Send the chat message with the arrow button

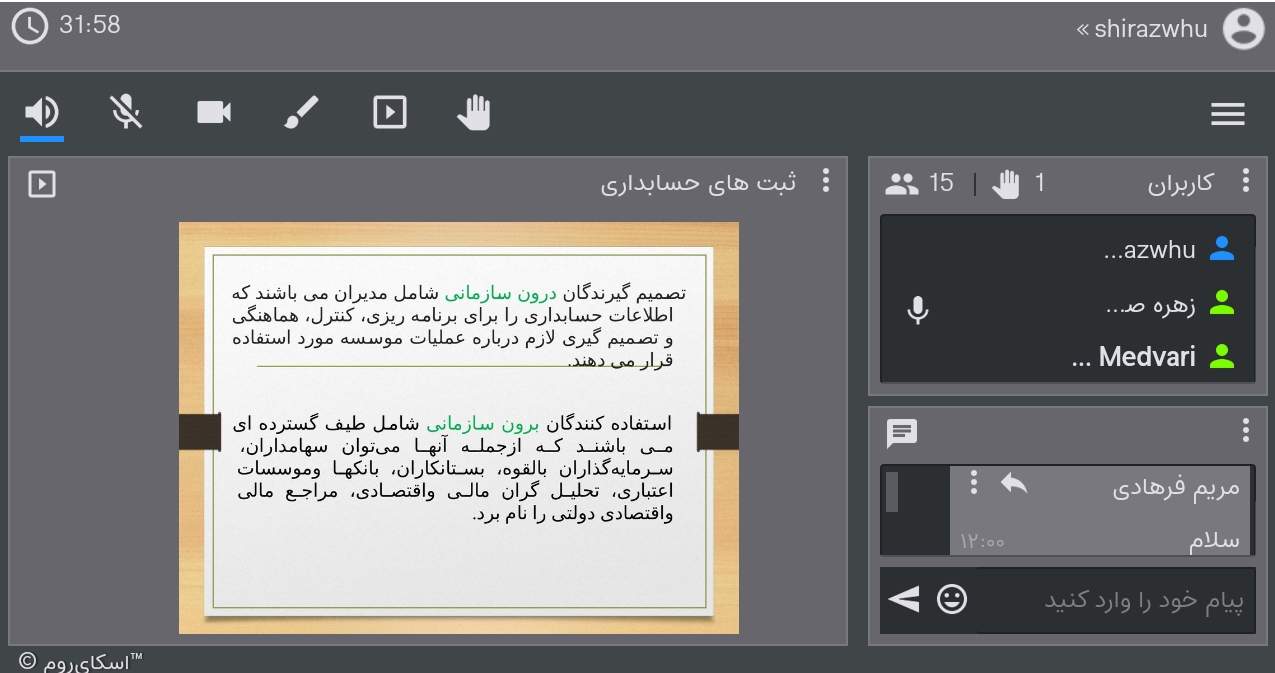(904, 599)
